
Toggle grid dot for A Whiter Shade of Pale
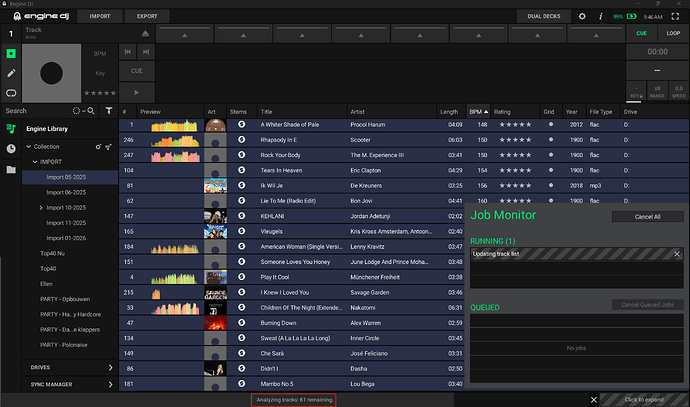[x=550, y=124]
